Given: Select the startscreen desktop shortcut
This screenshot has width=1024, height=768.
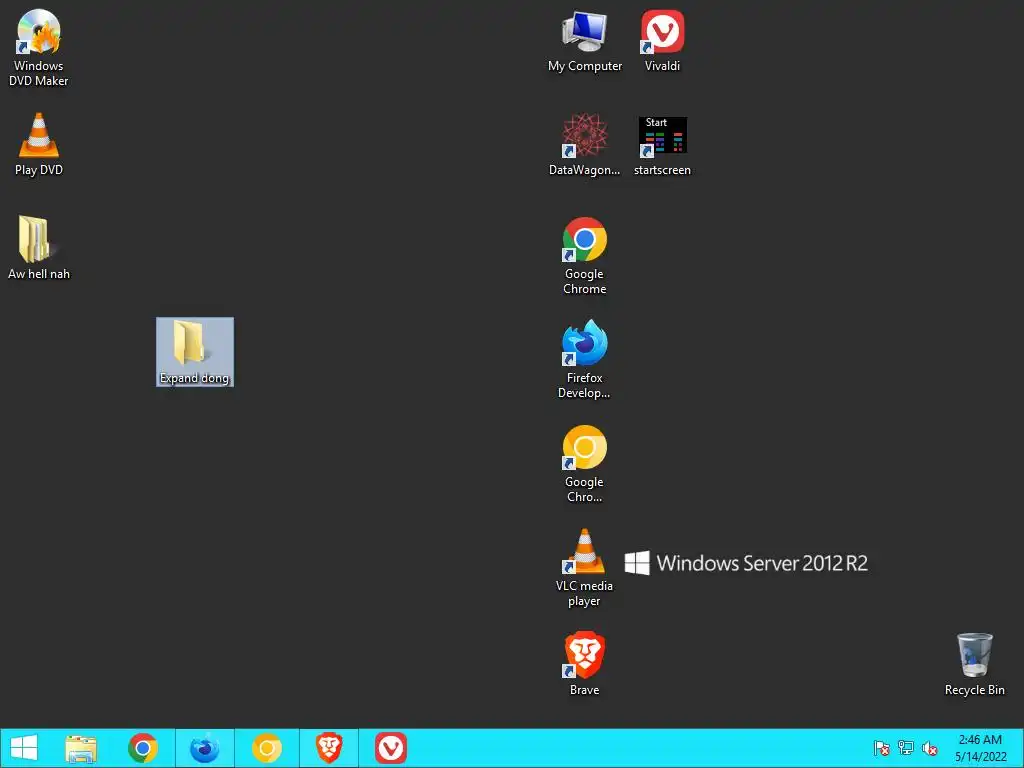Looking at the screenshot, I should tap(662, 144).
